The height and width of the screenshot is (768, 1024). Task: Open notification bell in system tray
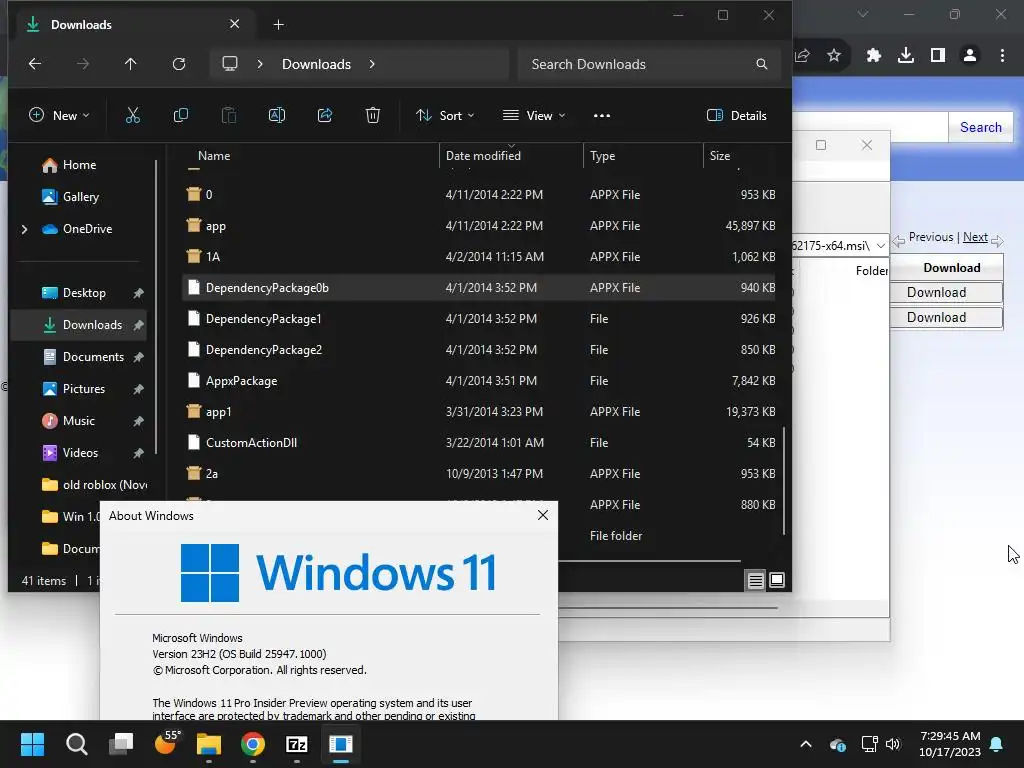tap(997, 744)
